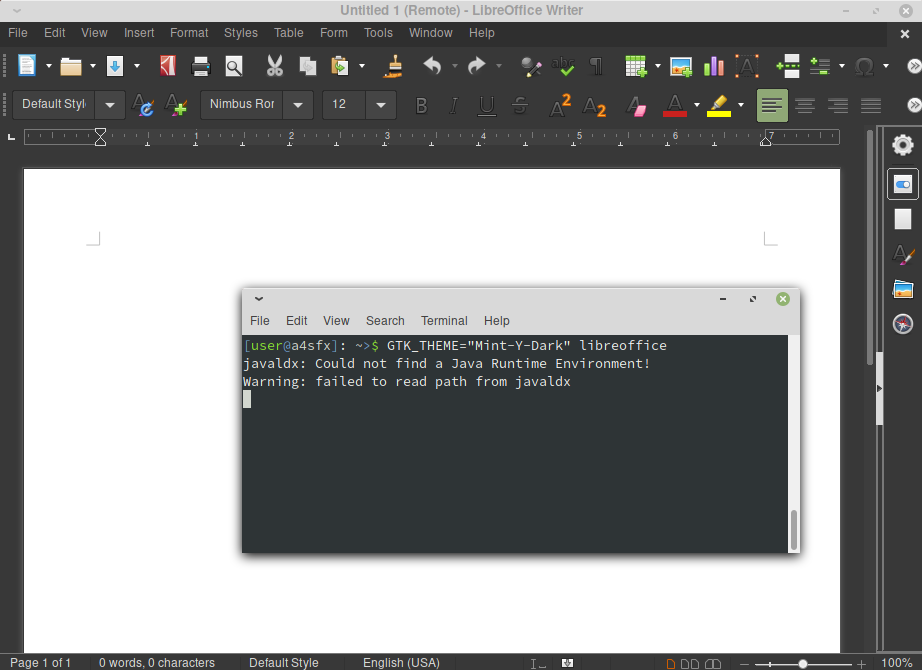Click the zoom slider handle
The width and height of the screenshot is (922, 670).
coord(803,664)
